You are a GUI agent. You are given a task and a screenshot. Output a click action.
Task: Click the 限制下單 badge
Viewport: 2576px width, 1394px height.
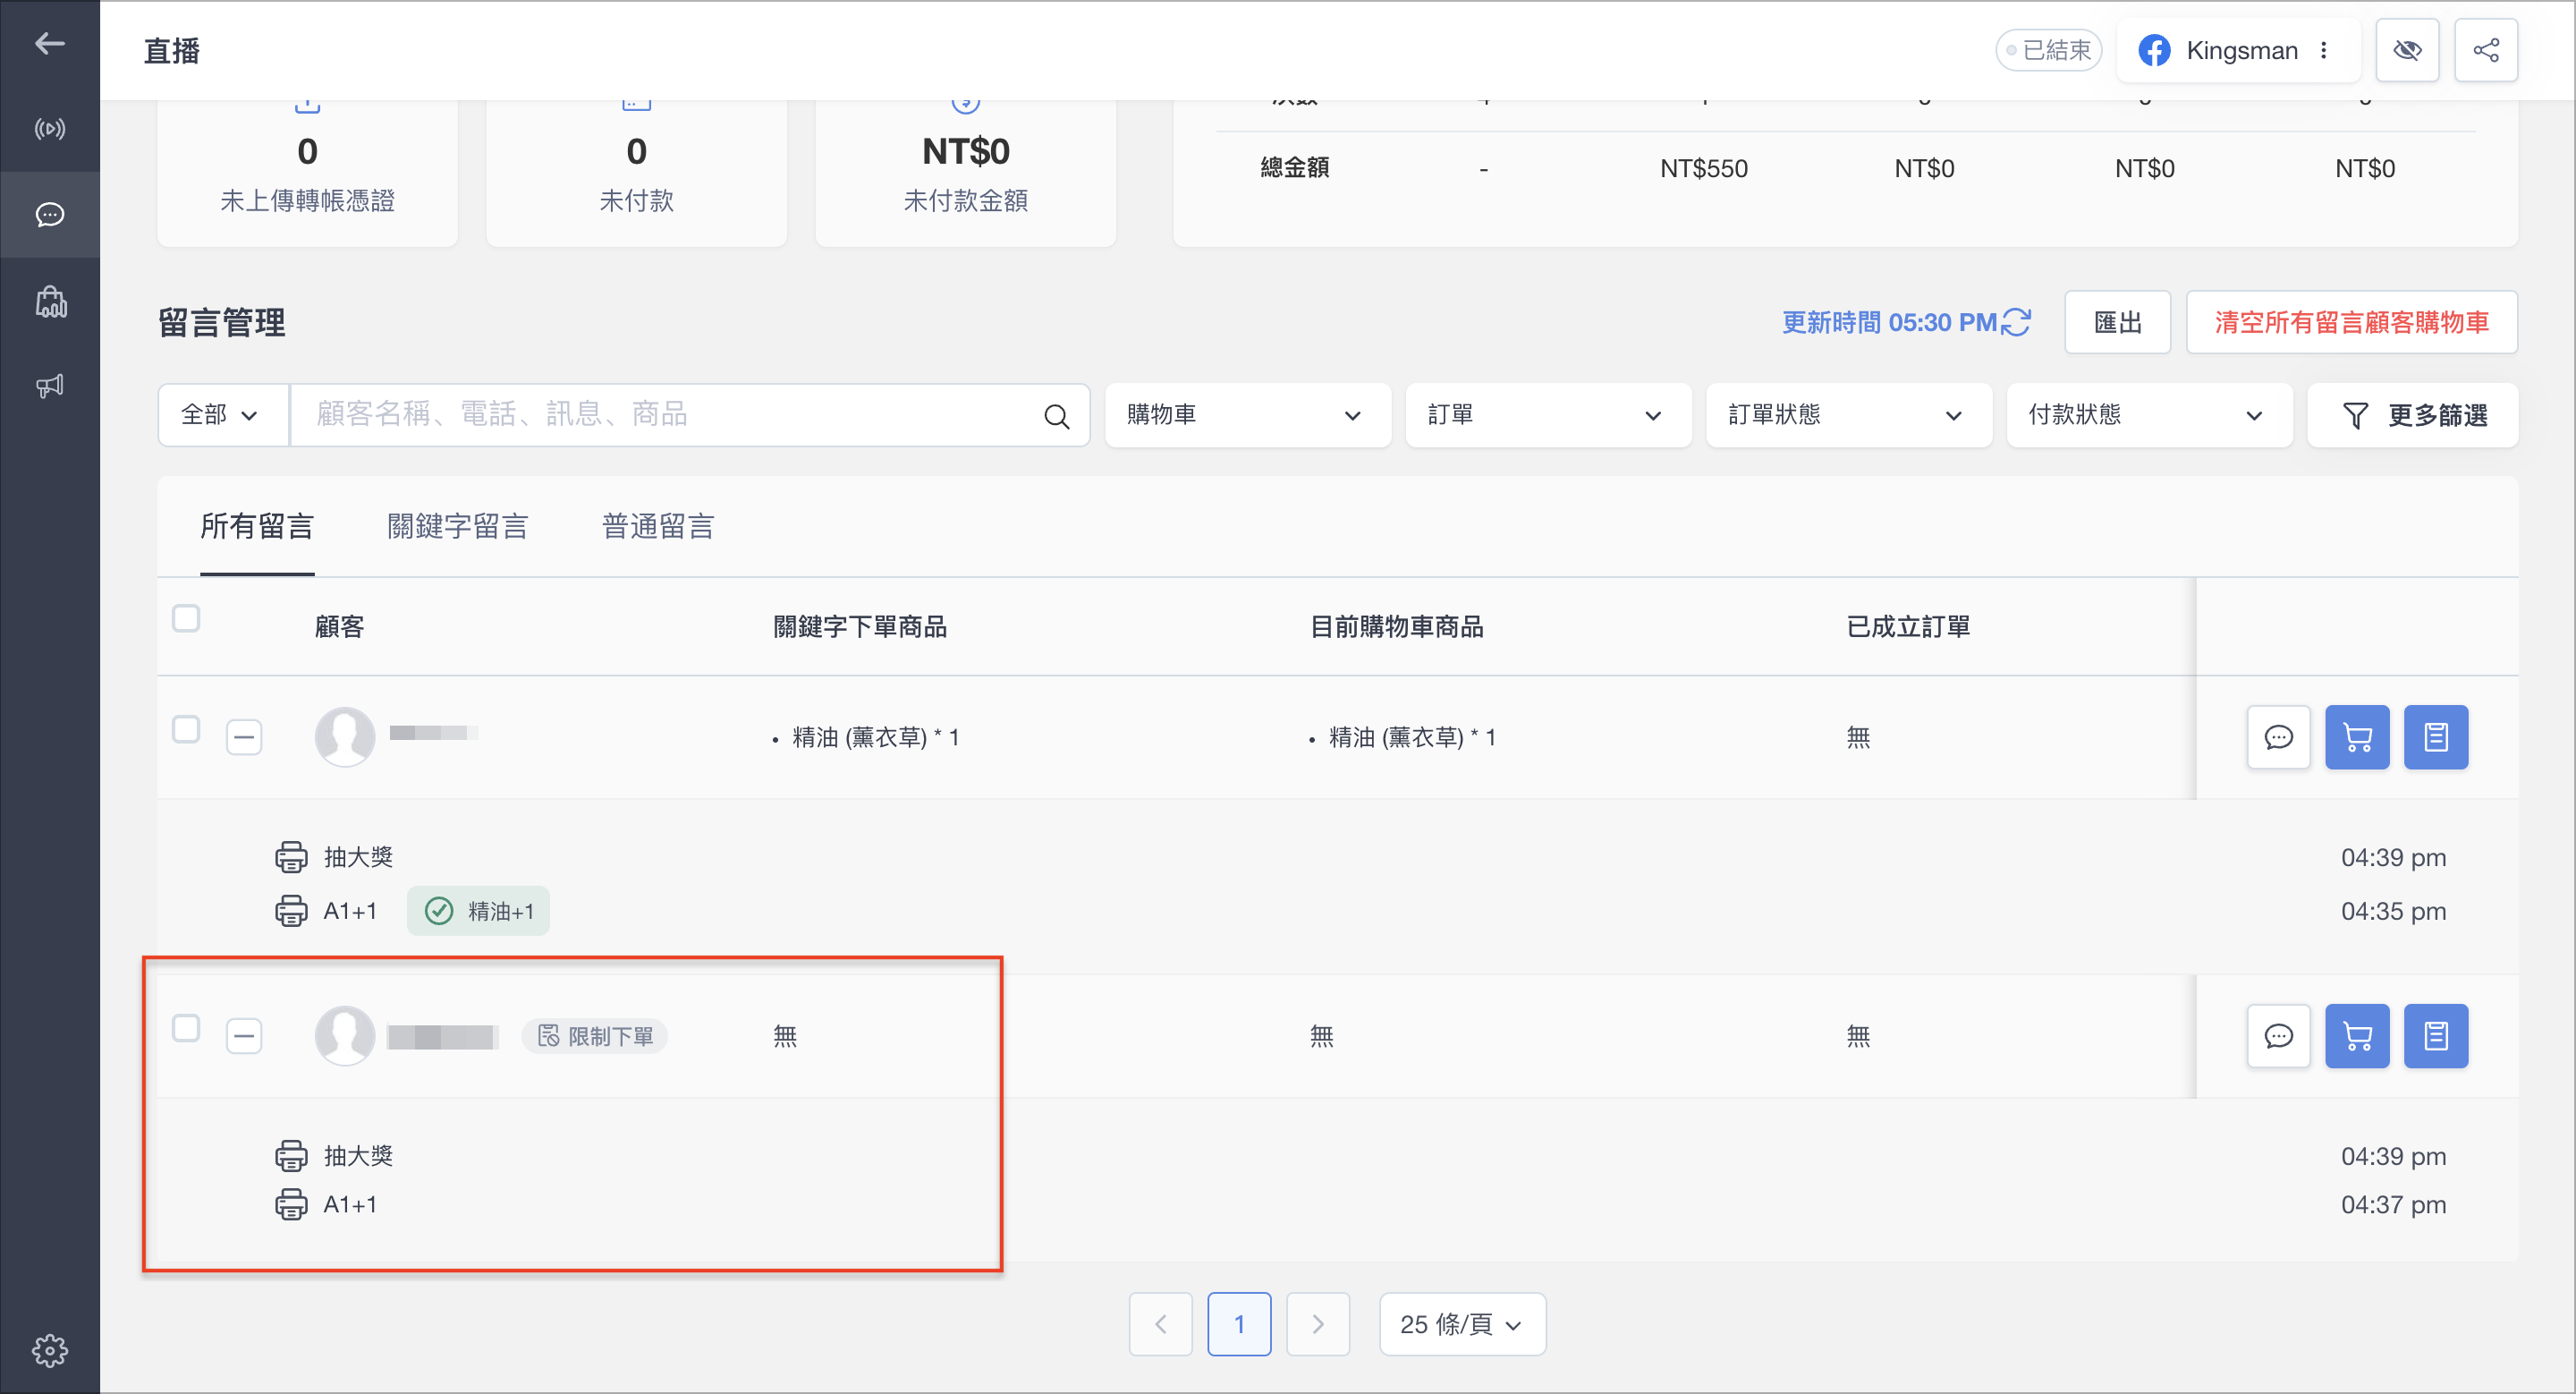click(x=595, y=1036)
